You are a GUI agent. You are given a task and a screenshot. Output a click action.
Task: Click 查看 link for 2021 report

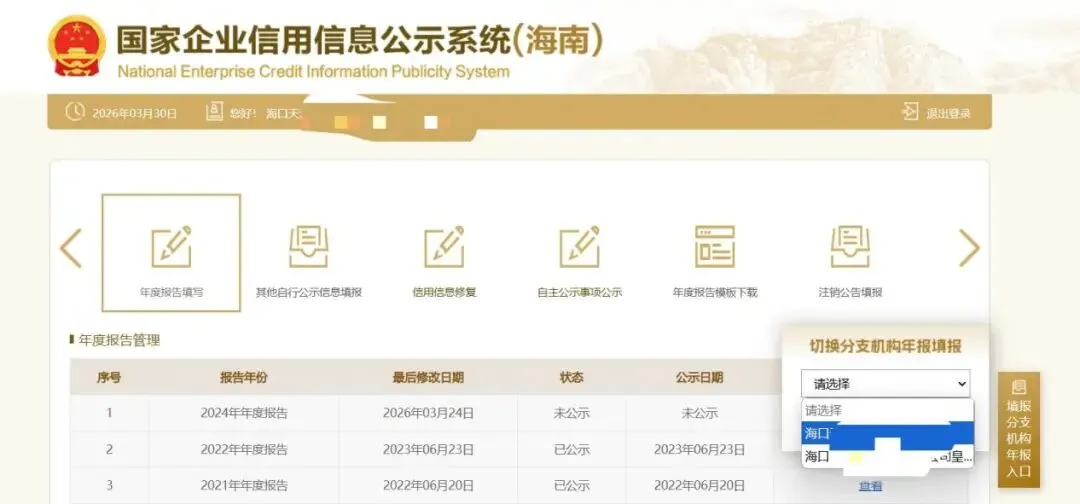click(871, 486)
